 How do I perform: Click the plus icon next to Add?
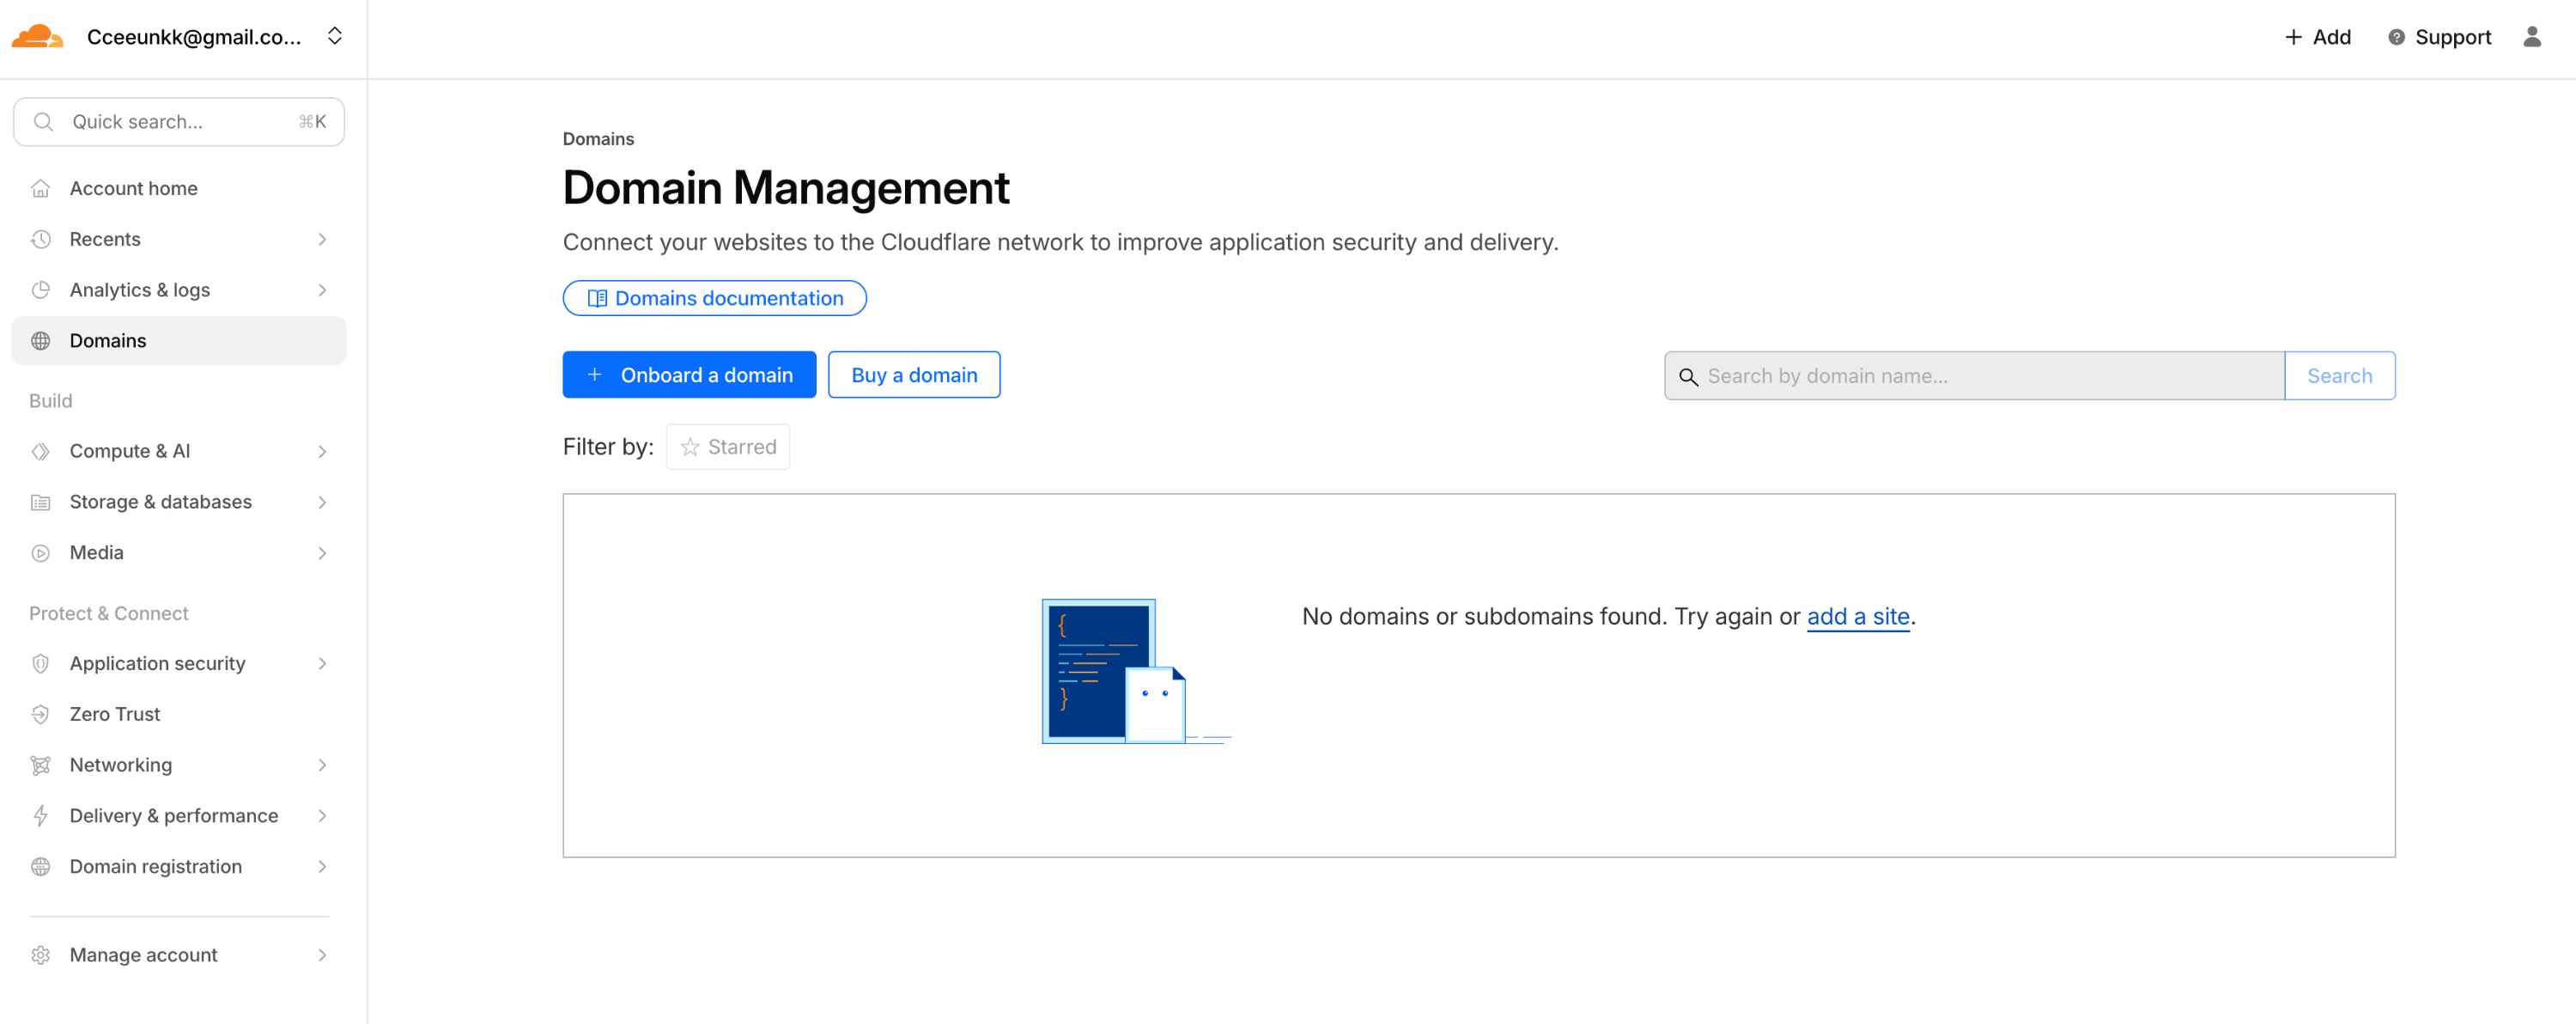tap(2293, 37)
